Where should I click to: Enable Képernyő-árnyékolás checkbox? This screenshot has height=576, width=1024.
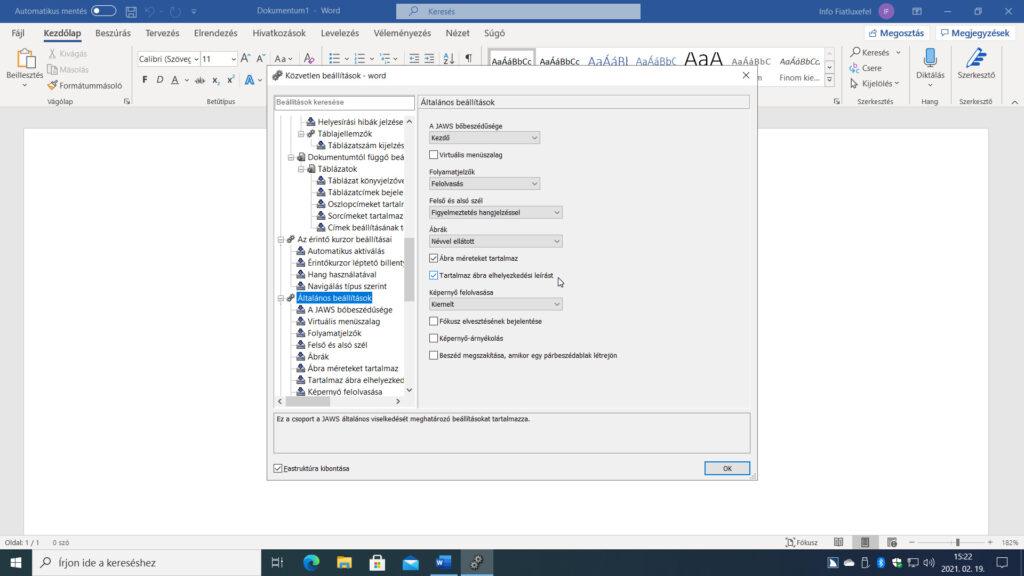(434, 338)
